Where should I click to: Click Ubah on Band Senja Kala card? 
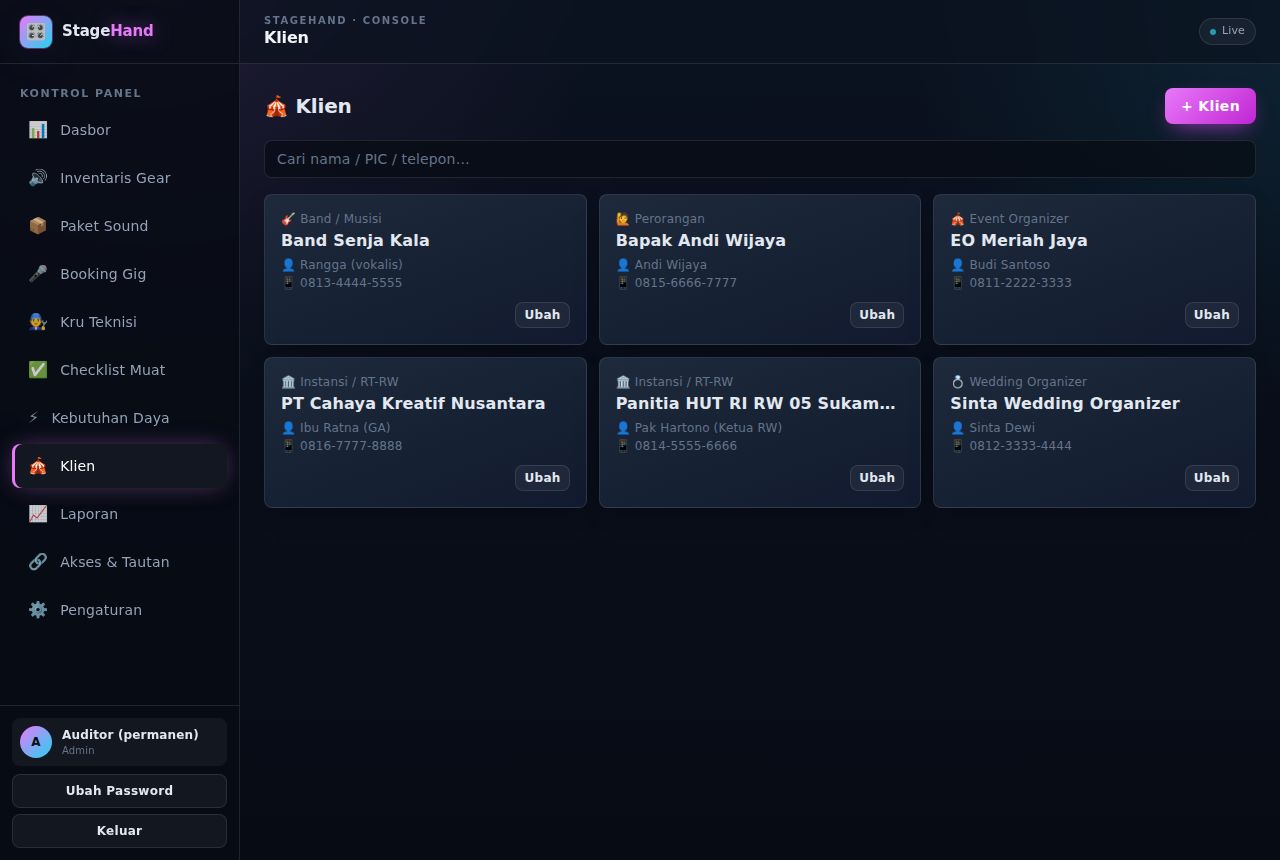542,315
